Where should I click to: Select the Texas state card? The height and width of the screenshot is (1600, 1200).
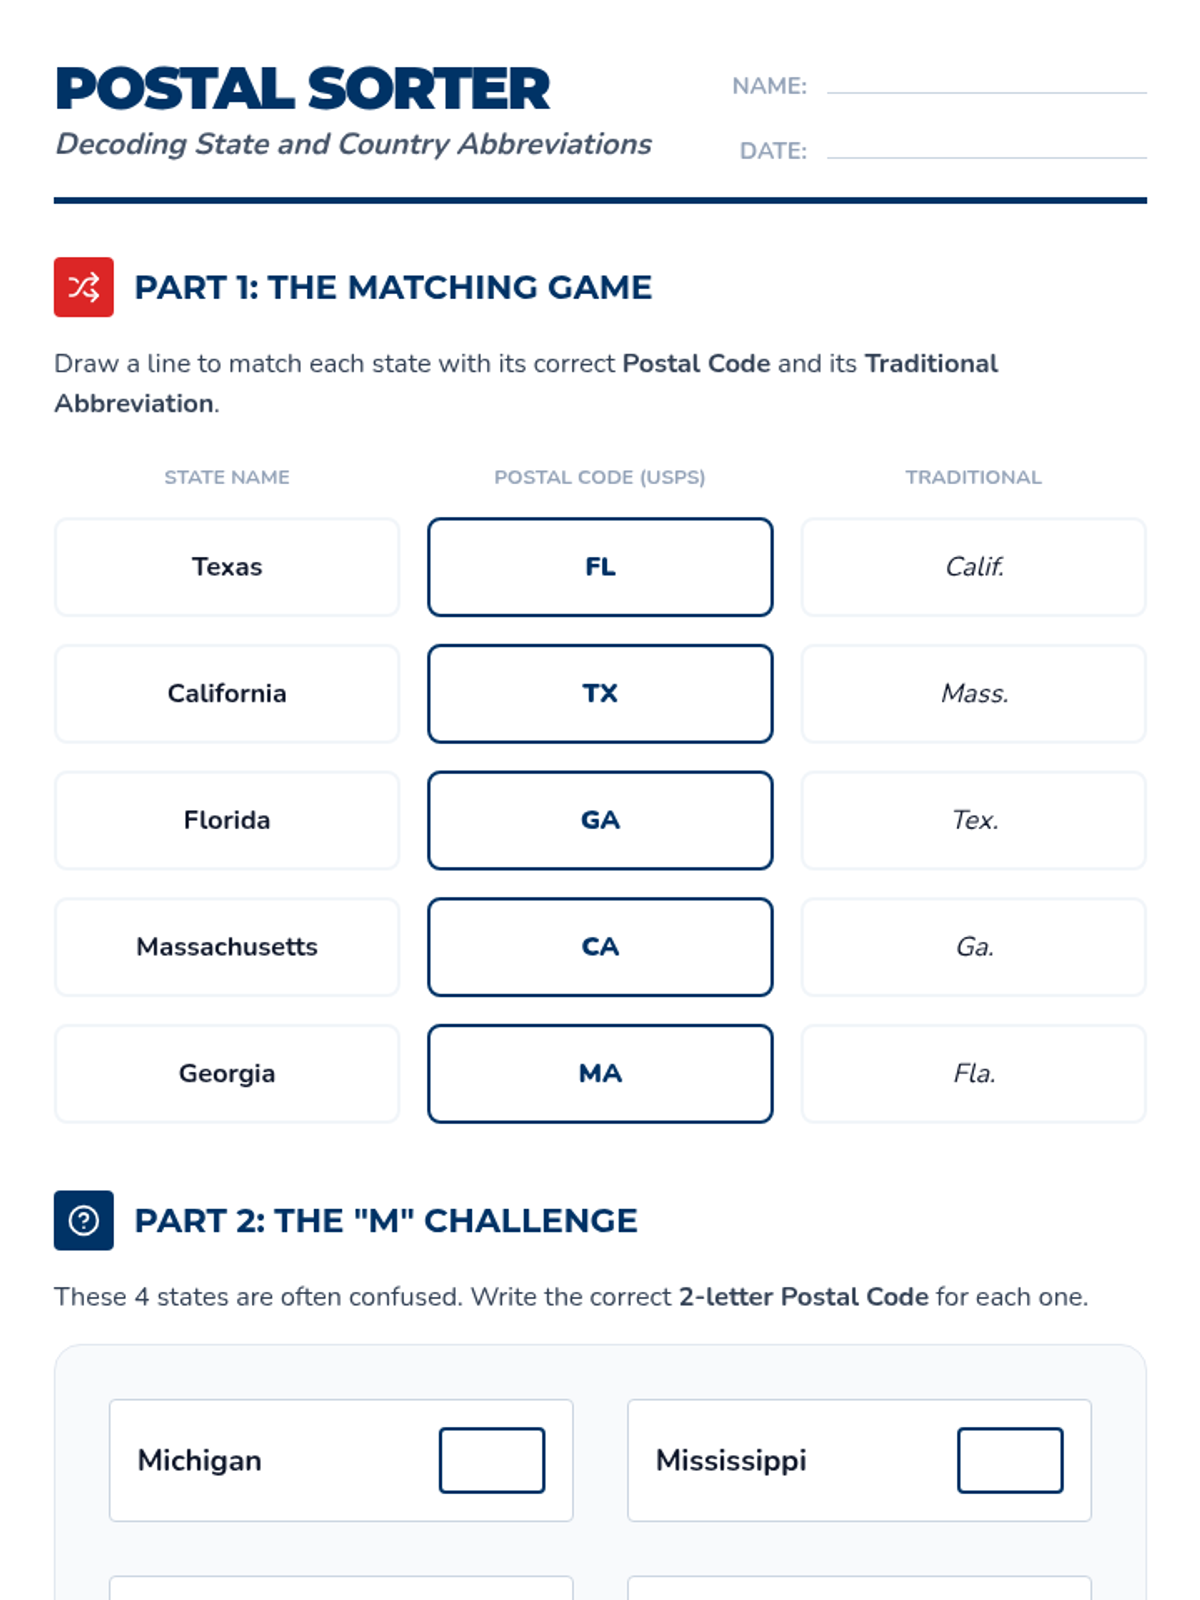coord(227,567)
